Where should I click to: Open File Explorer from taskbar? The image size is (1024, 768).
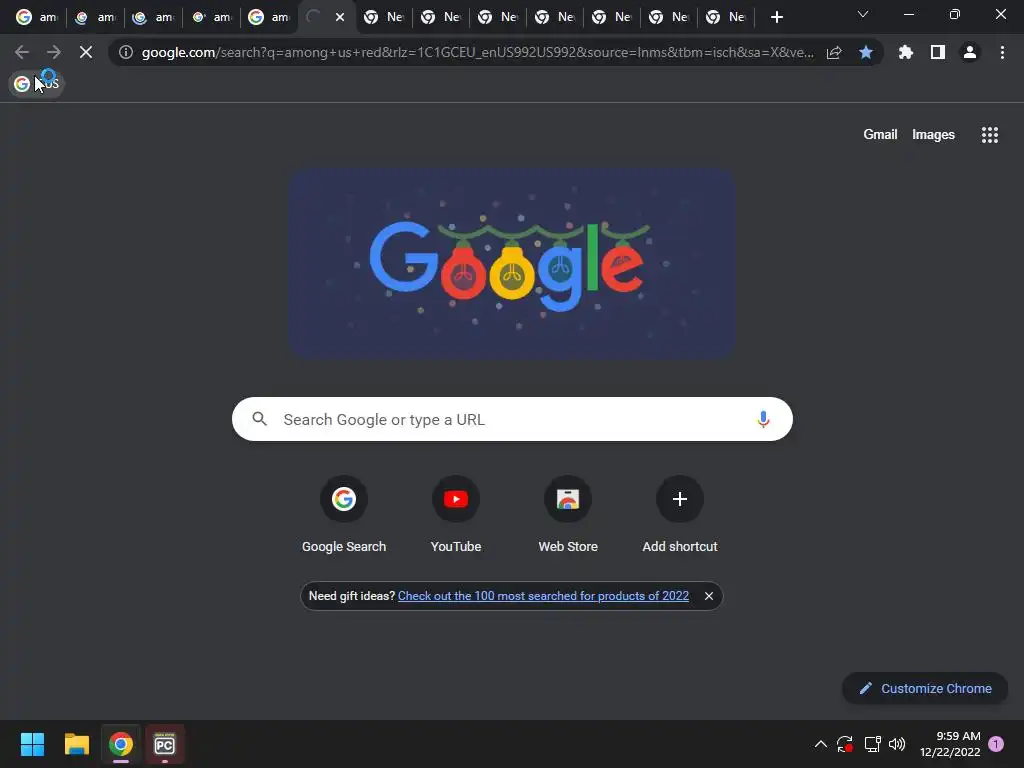[76, 744]
